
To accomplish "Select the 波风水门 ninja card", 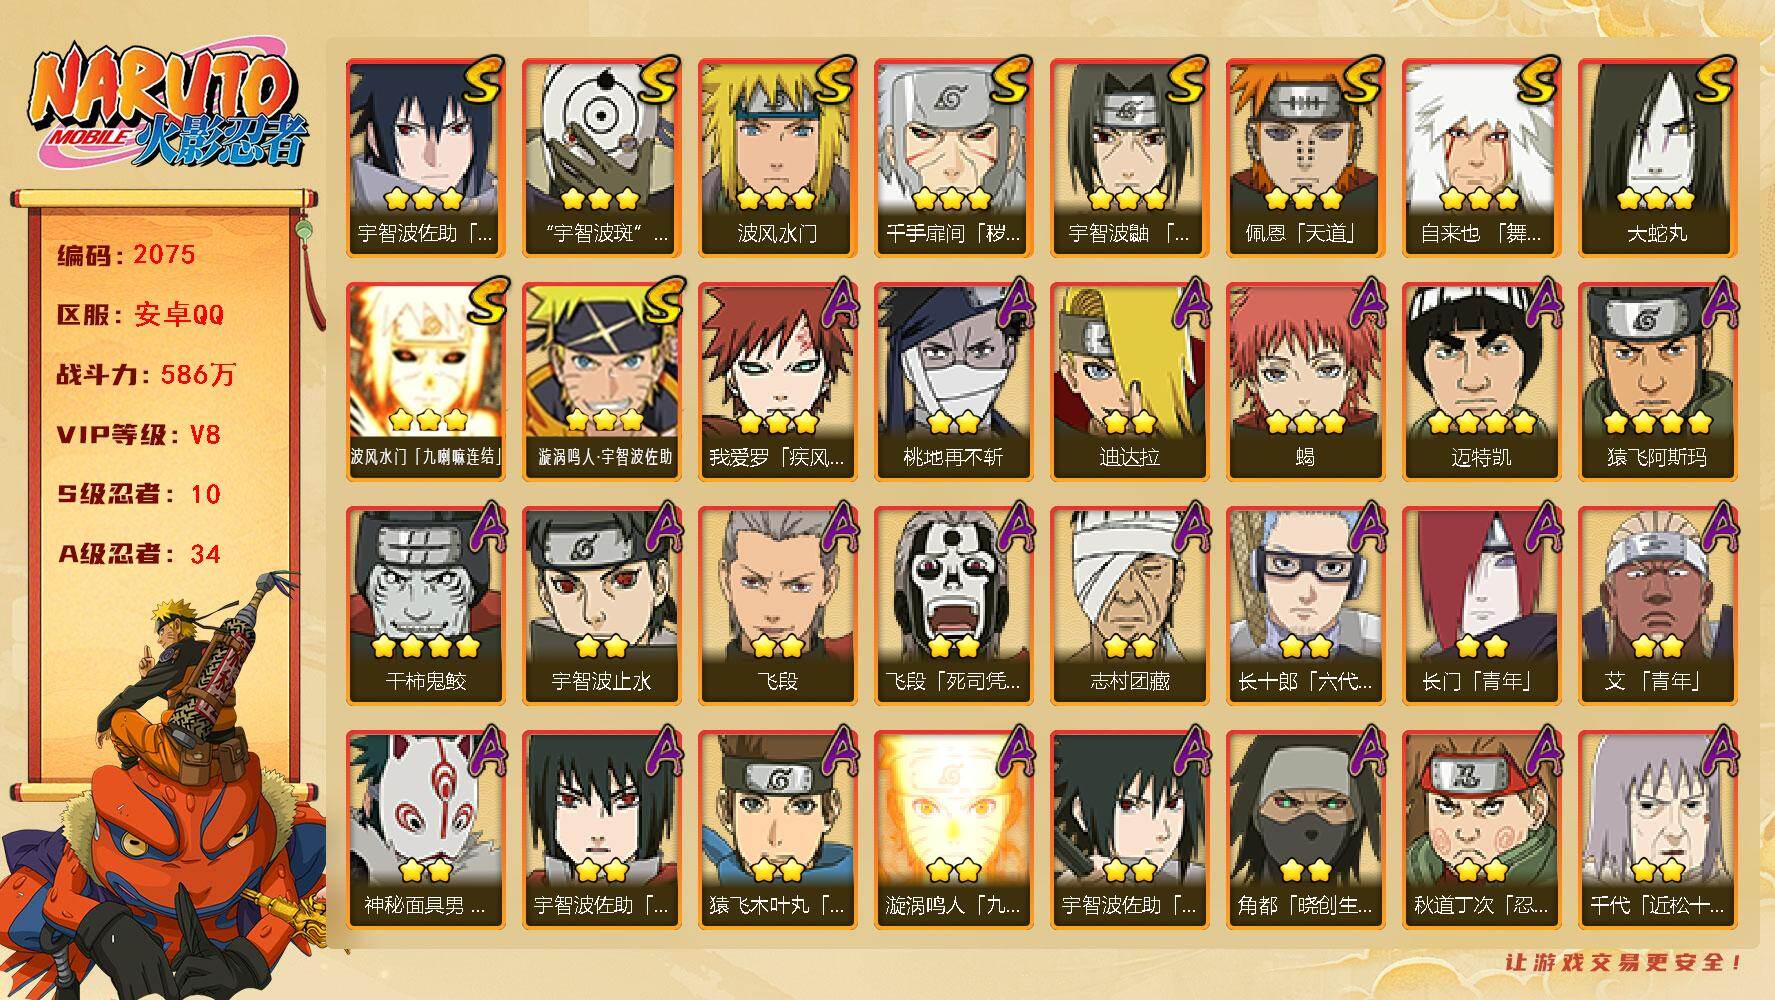I will (x=777, y=157).
